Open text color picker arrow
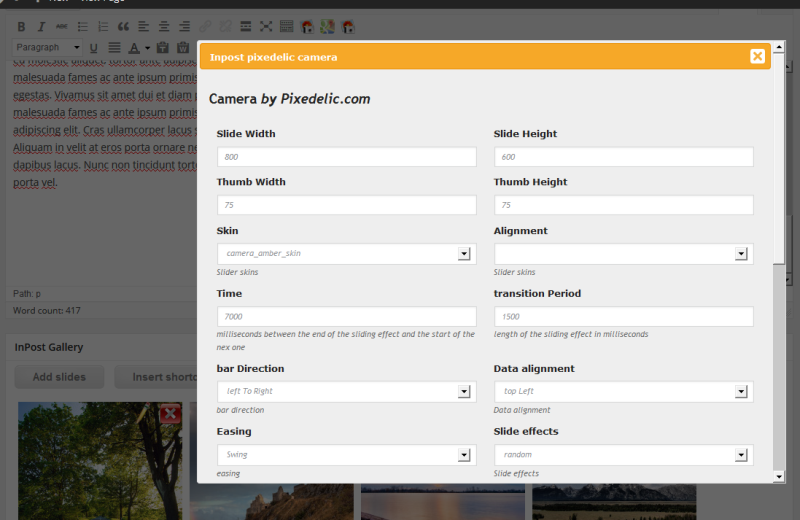The image size is (800, 520). point(147,48)
